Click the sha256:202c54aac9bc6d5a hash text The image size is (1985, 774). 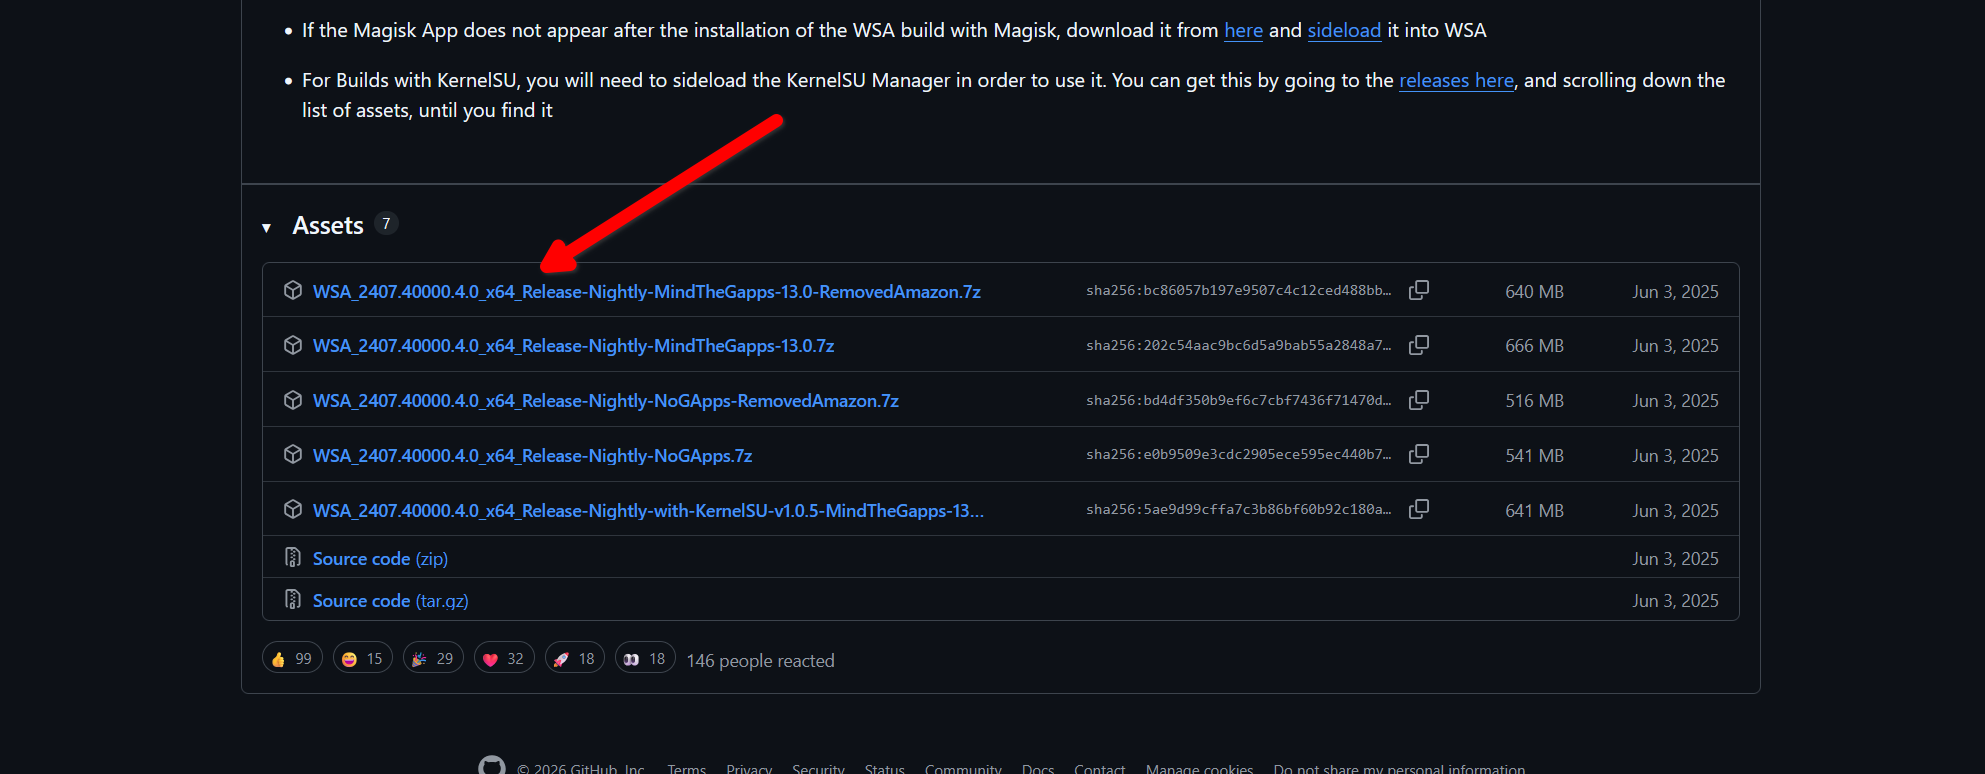[x=1238, y=346]
